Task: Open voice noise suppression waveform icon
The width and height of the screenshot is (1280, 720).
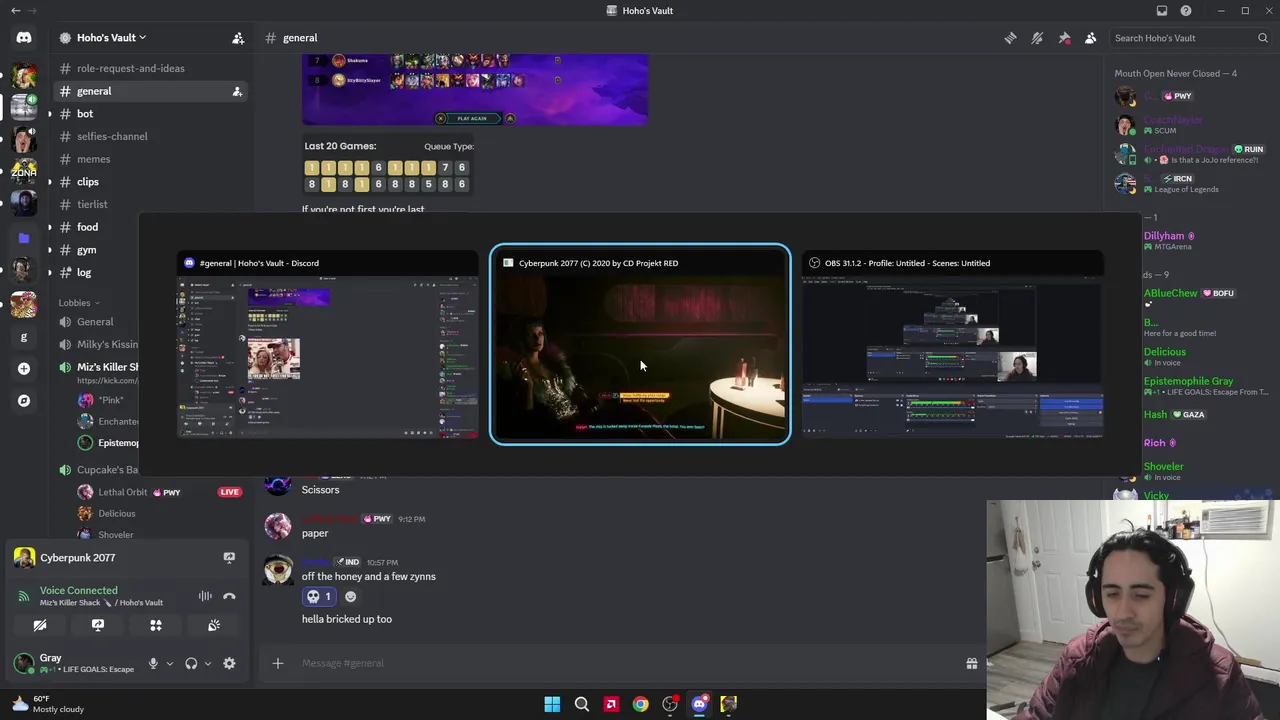Action: (x=205, y=596)
